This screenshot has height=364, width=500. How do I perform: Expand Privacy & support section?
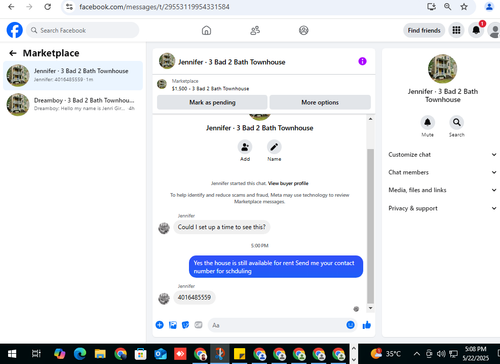(442, 208)
